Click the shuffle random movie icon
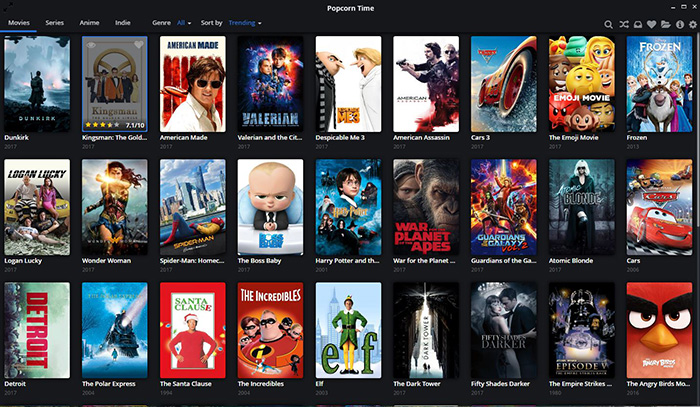The width and height of the screenshot is (700, 407). [623, 23]
